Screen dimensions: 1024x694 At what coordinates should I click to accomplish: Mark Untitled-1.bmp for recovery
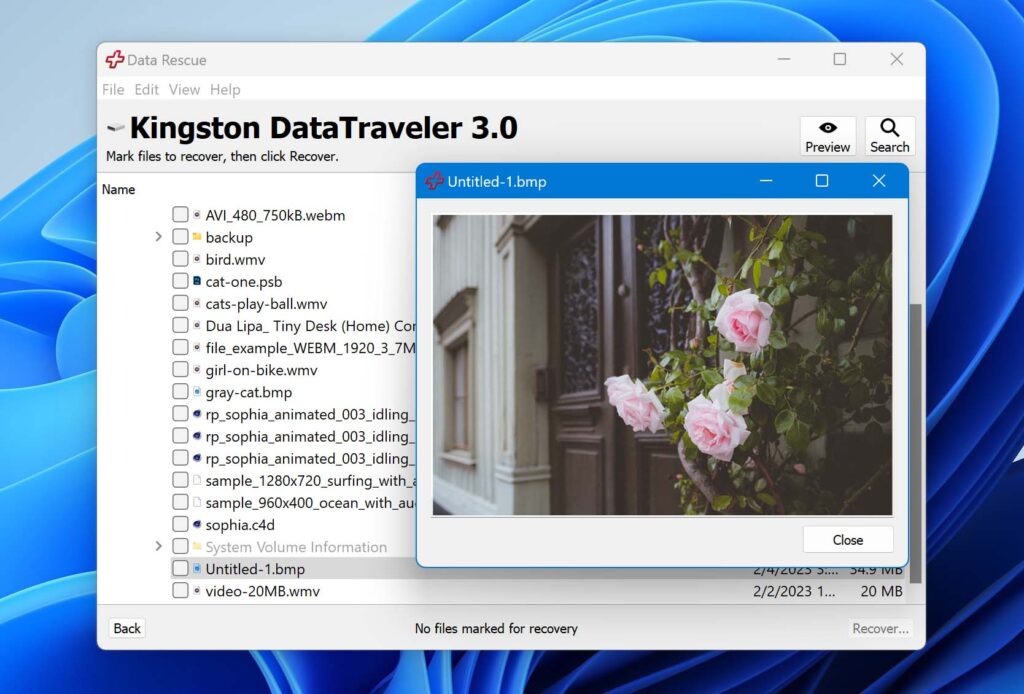[x=181, y=568]
